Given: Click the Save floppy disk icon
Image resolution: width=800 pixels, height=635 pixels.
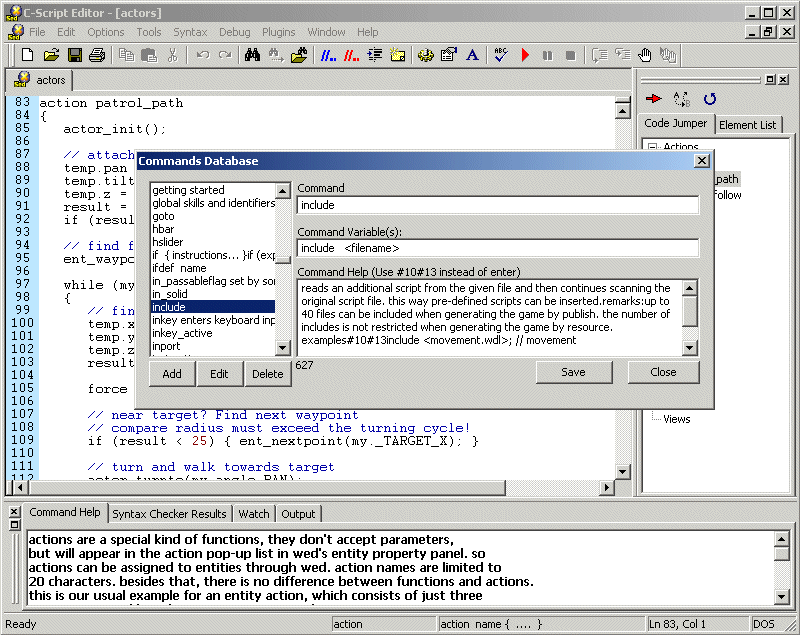Looking at the screenshot, I should (x=75, y=55).
